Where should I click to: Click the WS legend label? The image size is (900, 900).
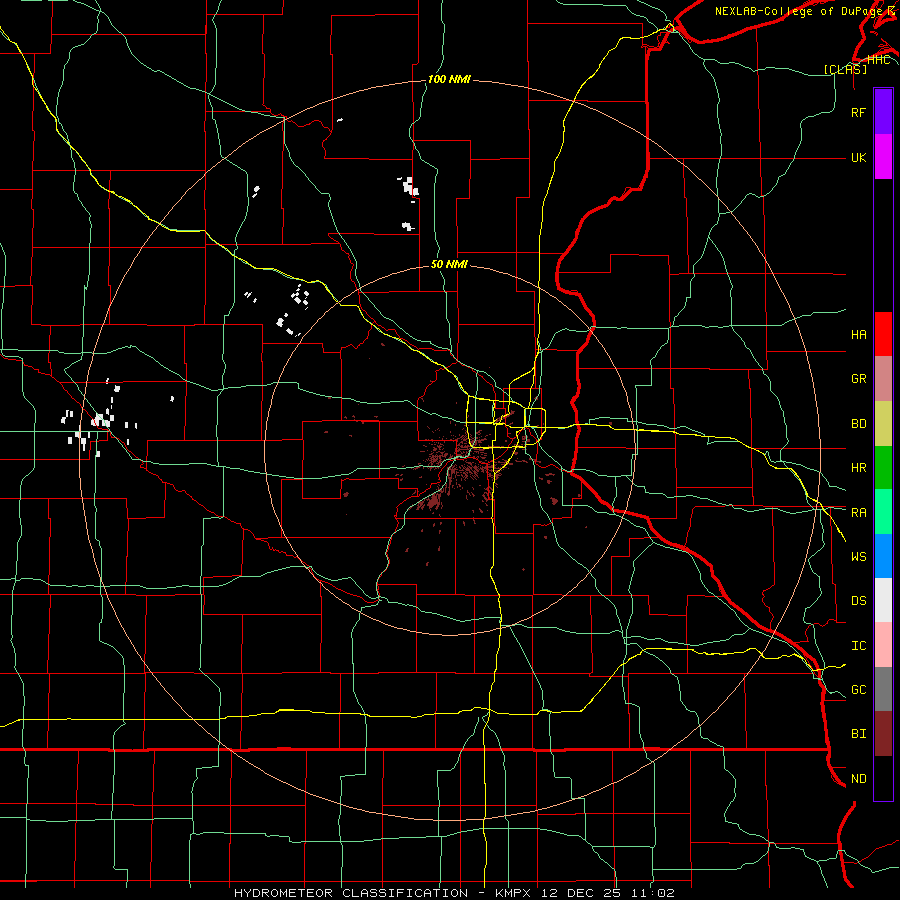(858, 557)
